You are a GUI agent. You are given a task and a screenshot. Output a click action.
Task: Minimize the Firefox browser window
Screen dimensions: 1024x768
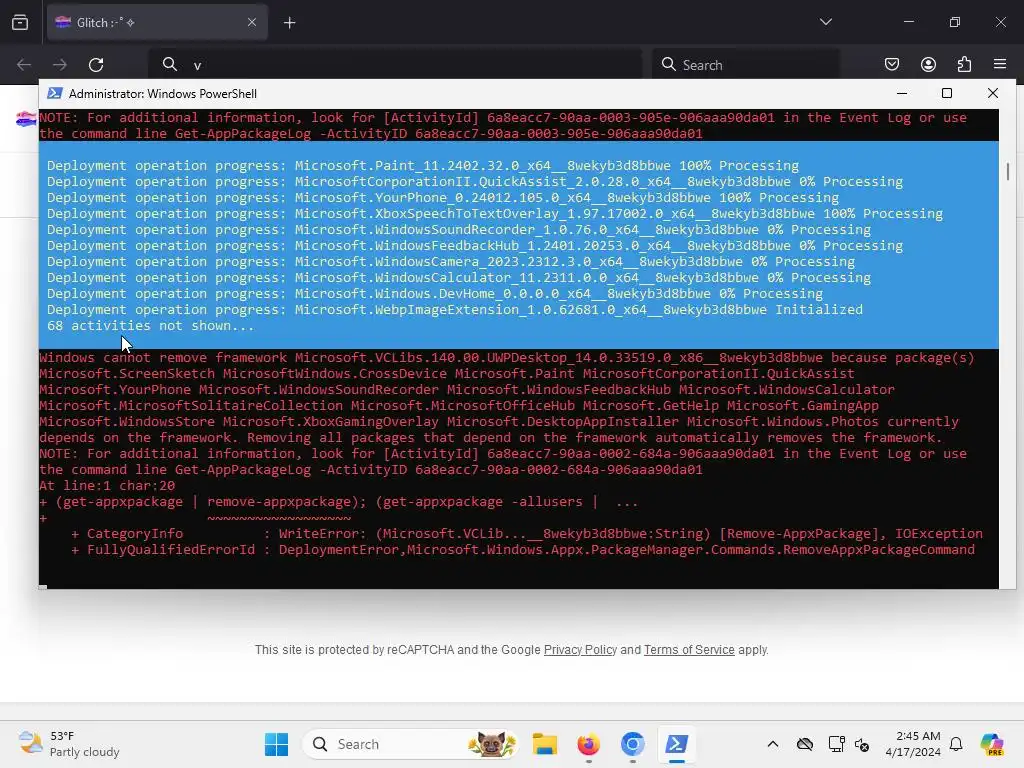908,22
